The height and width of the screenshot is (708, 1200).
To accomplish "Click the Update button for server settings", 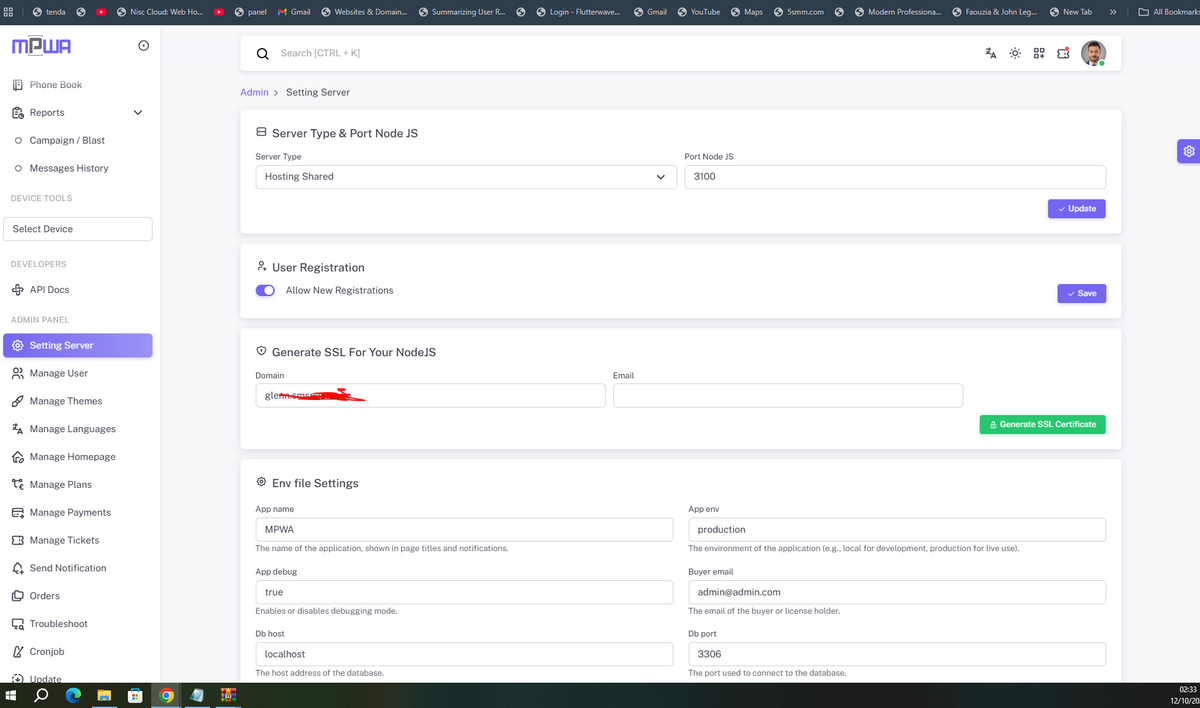I will pos(1076,209).
